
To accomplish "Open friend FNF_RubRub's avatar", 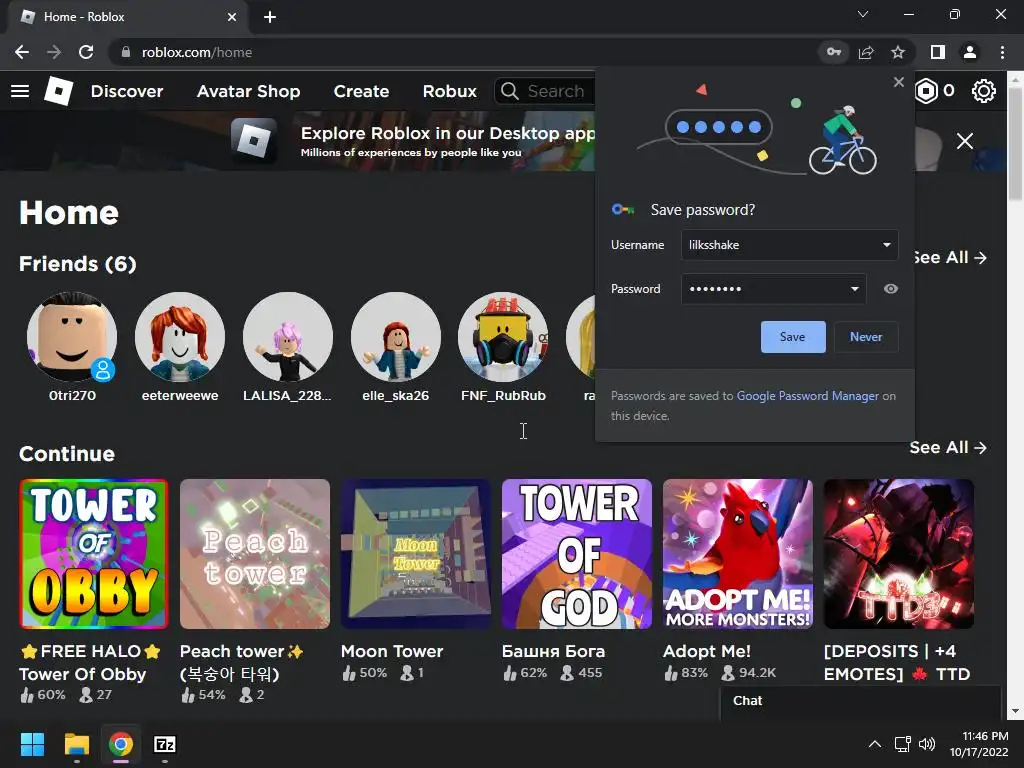I will 504,337.
